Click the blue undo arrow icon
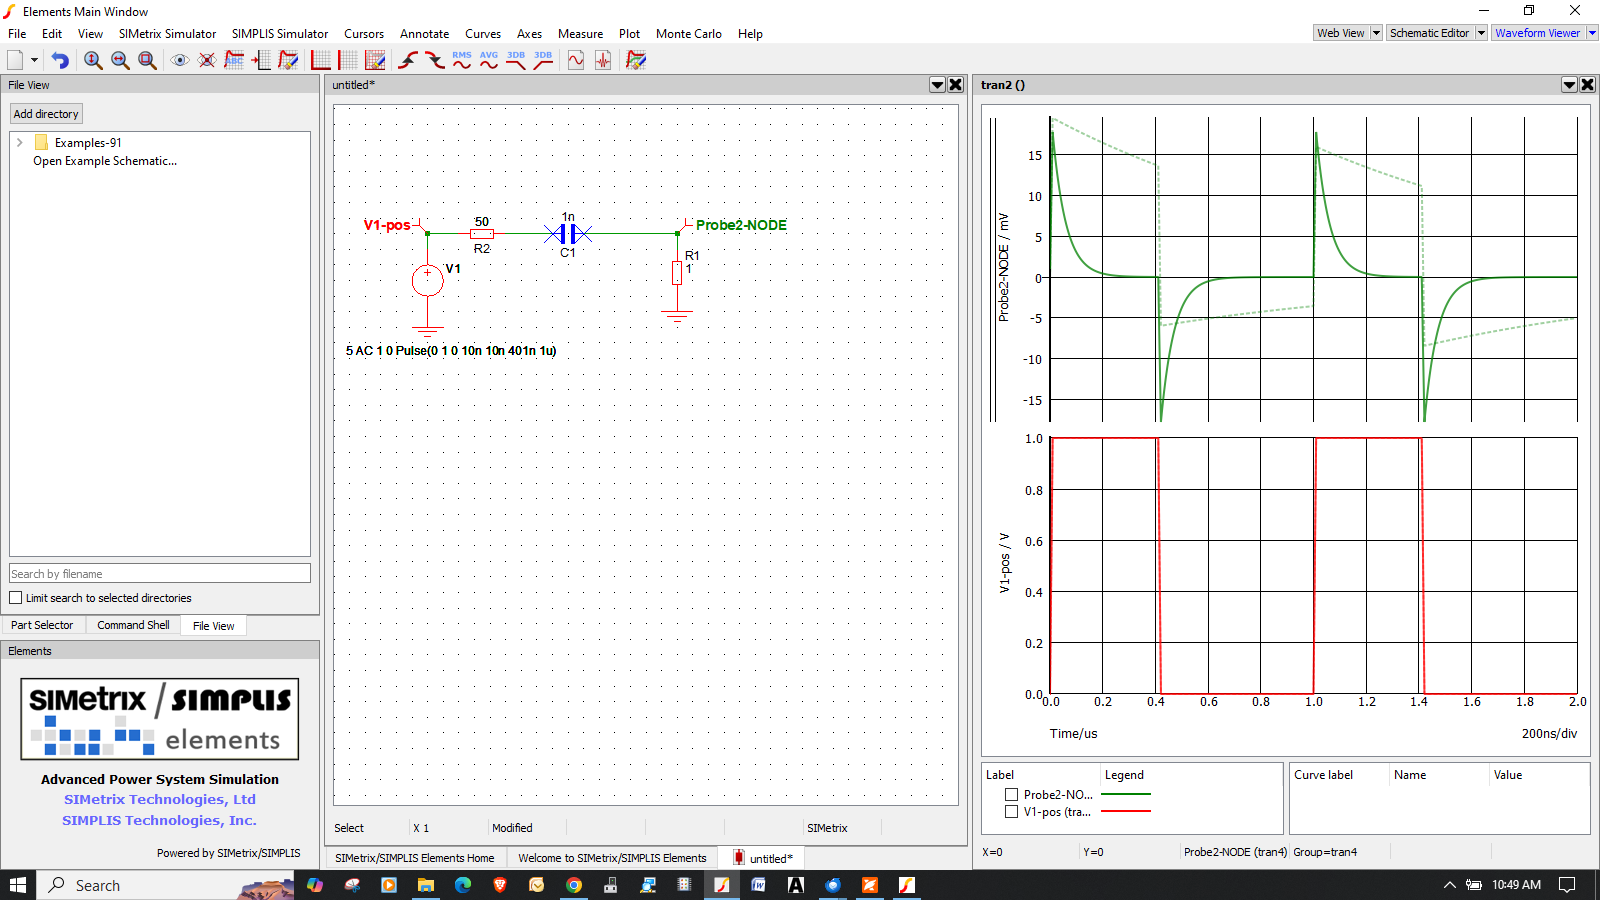Image resolution: width=1600 pixels, height=900 pixels. [x=60, y=60]
